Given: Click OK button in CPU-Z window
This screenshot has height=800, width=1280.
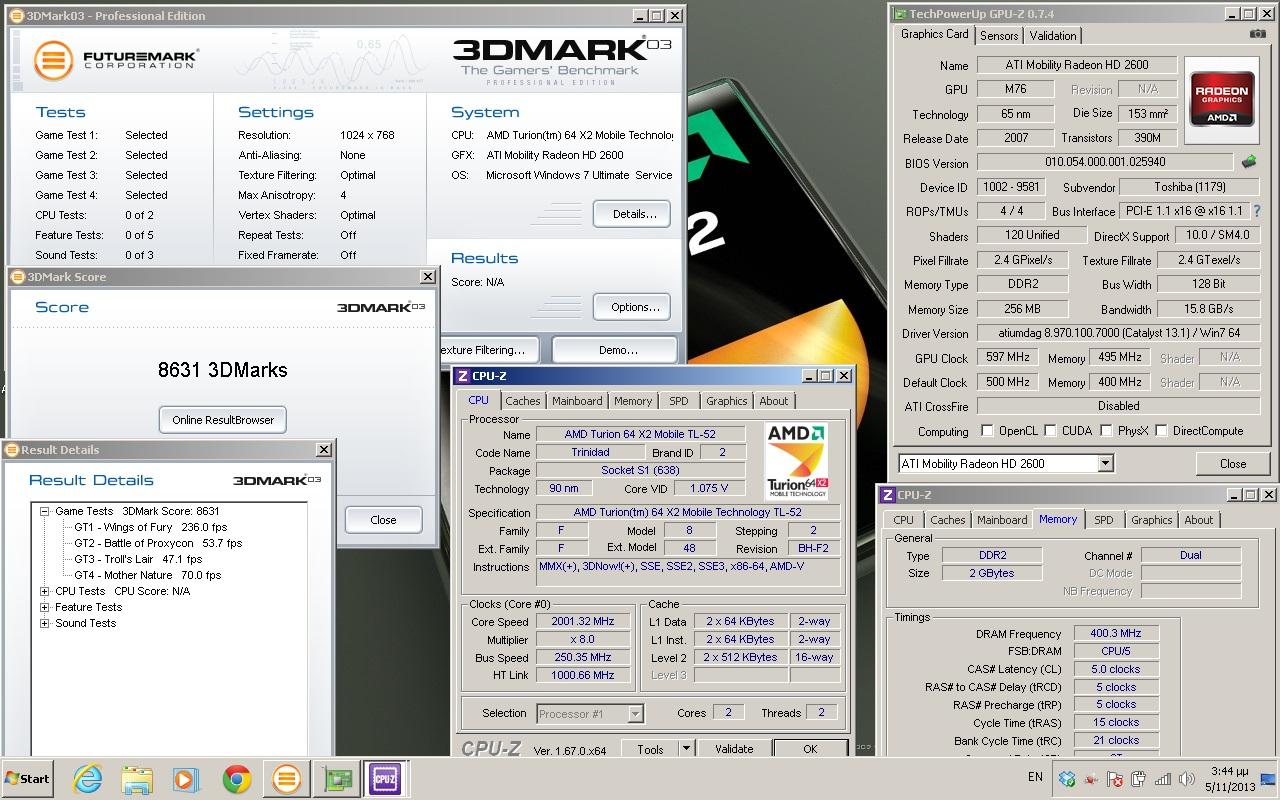Looking at the screenshot, I should click(810, 749).
